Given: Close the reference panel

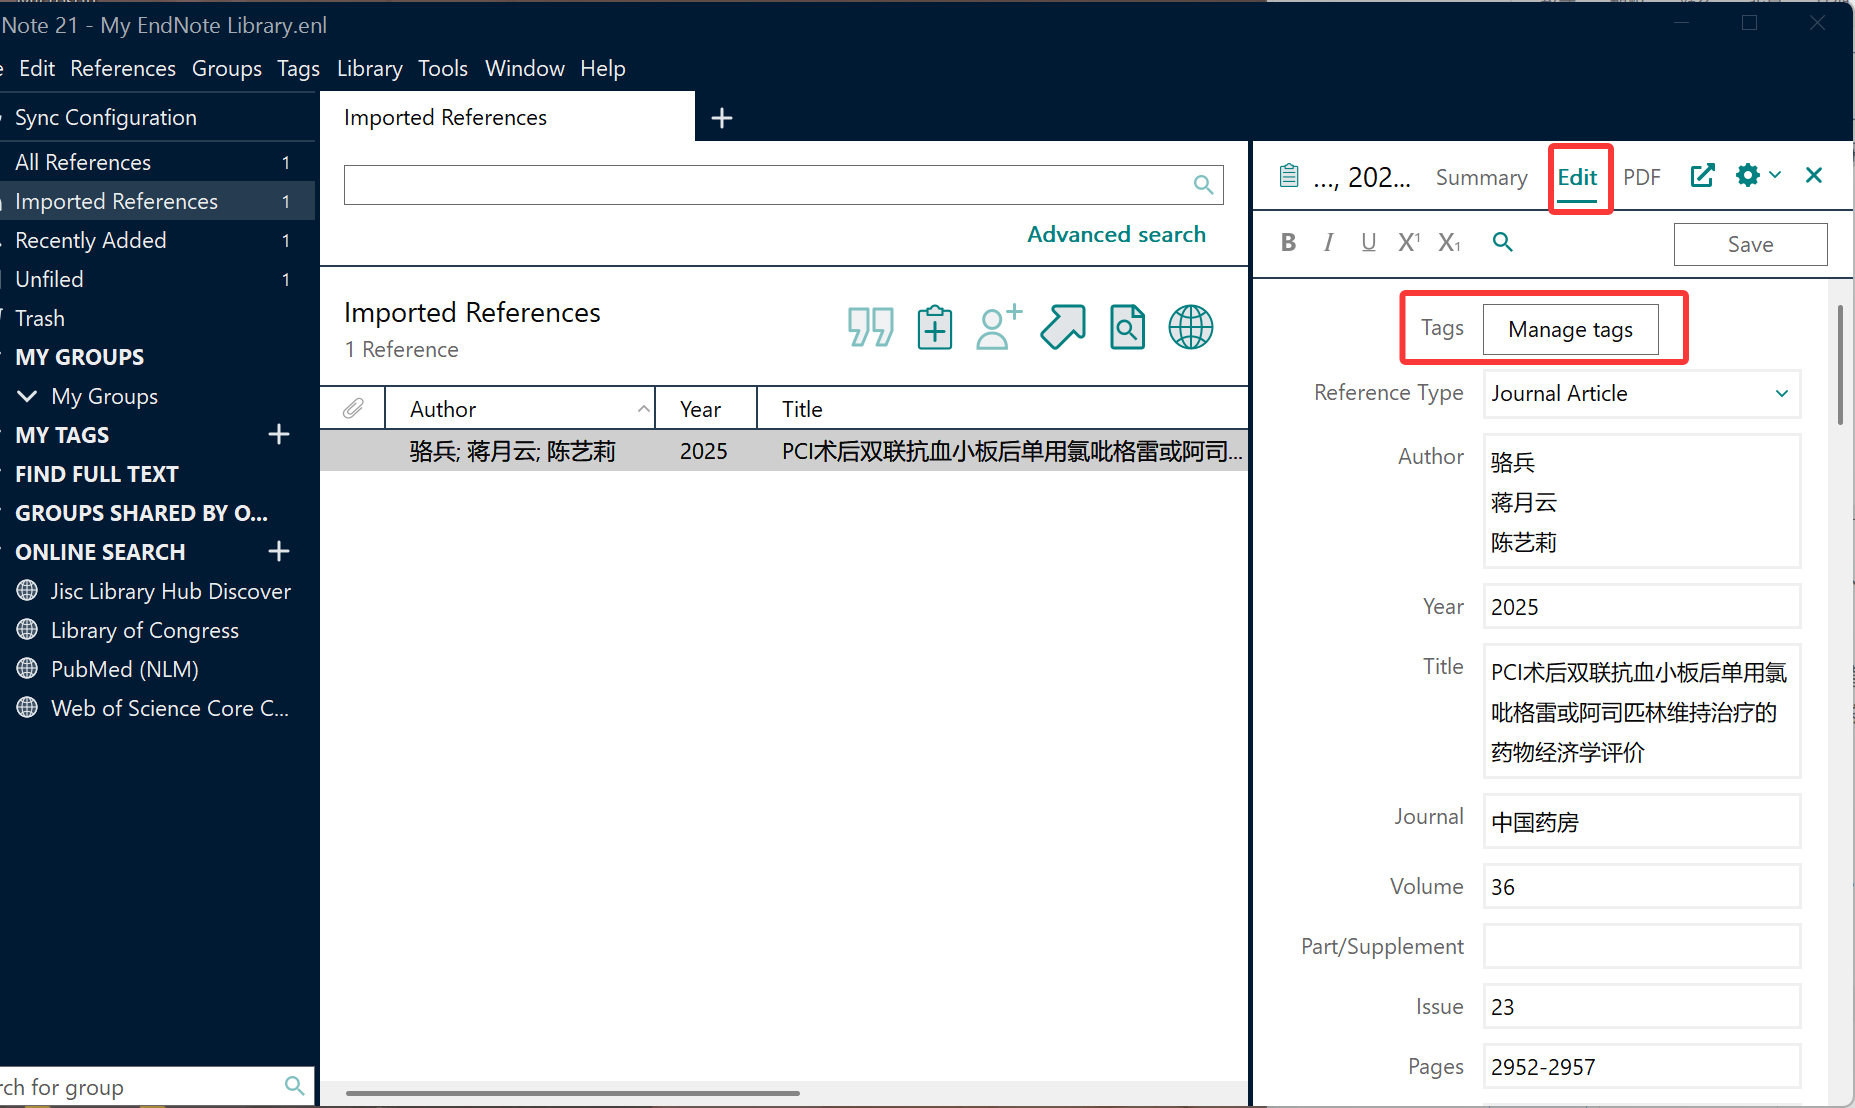Looking at the screenshot, I should pyautogui.click(x=1814, y=176).
